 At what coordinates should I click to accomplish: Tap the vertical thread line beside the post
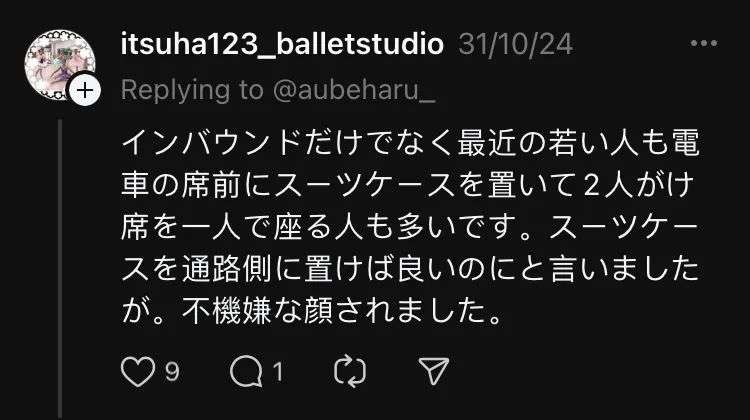pyautogui.click(x=60, y=269)
